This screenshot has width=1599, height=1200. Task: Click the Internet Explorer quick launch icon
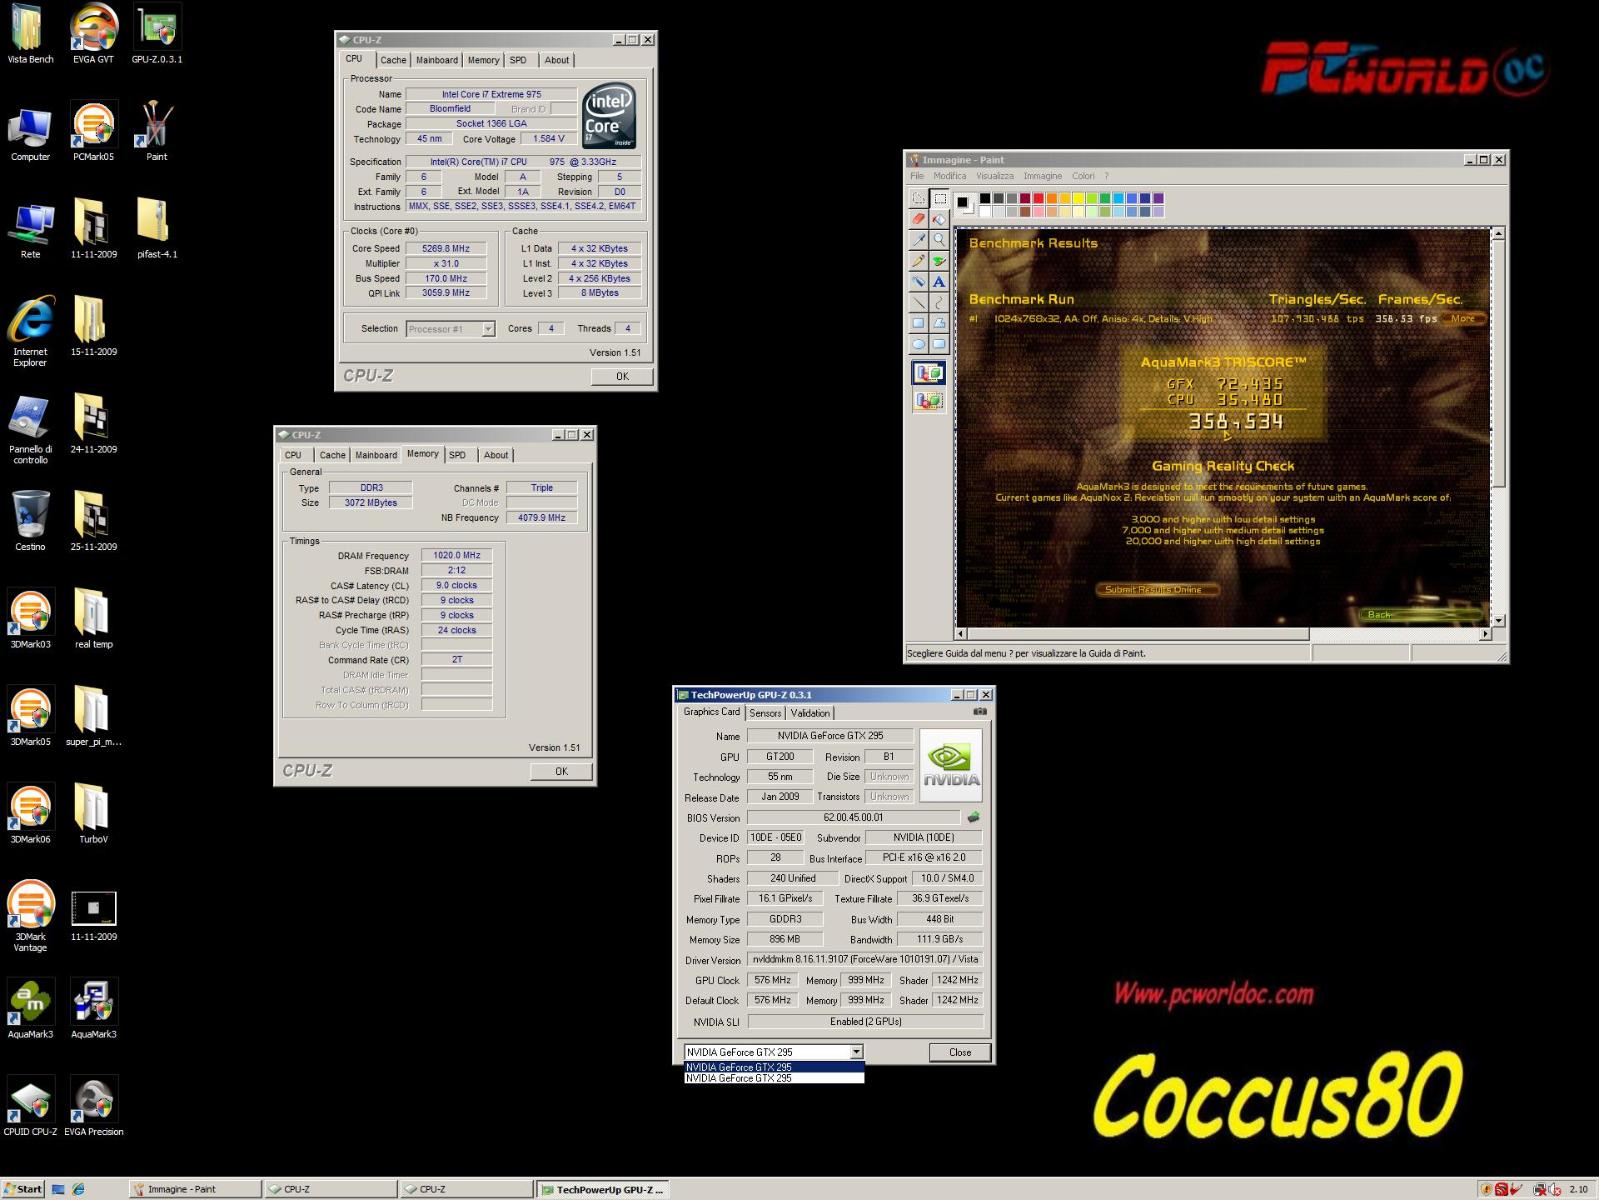click(x=78, y=1189)
